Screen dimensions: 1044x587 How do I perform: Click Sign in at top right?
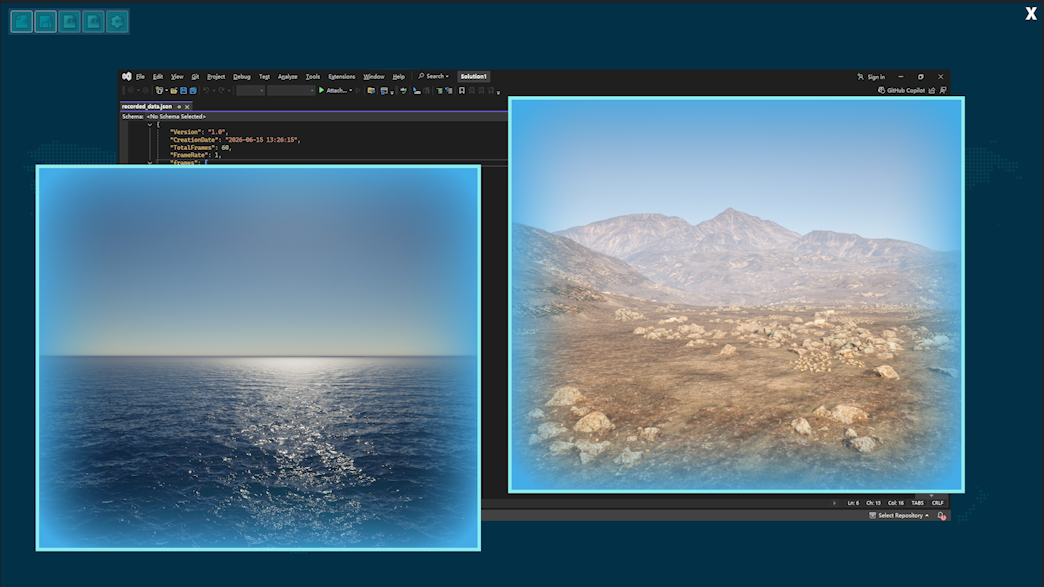tap(872, 77)
